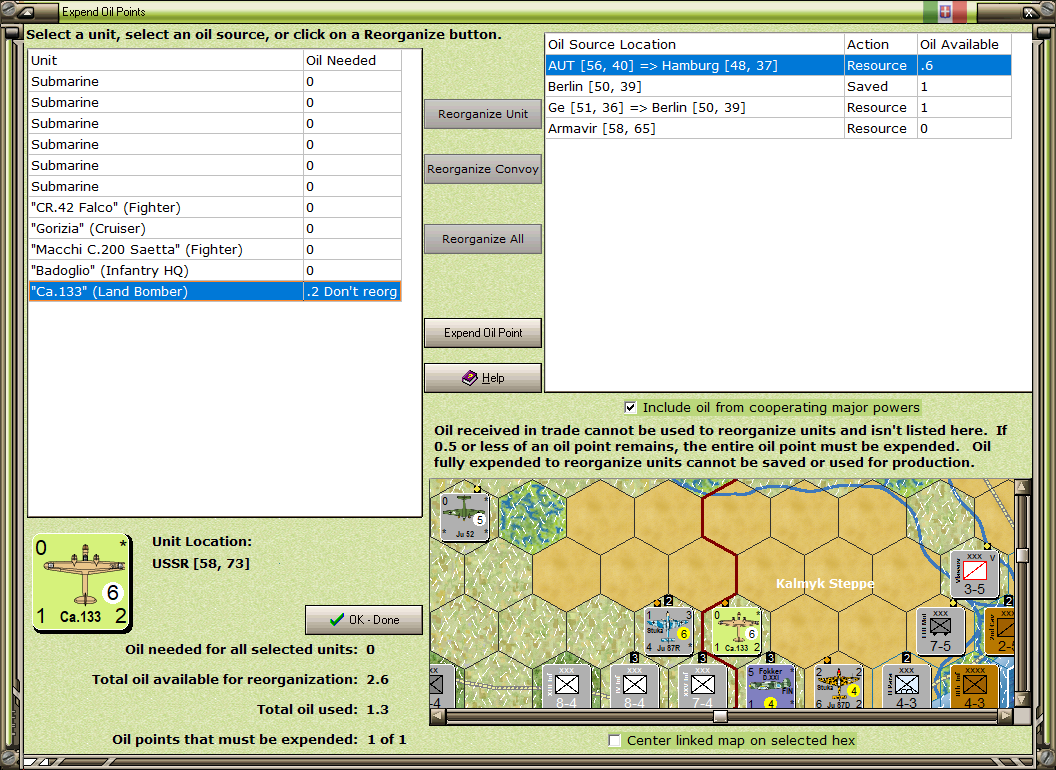Enable Center linked map on selected hex
This screenshot has height=770, width=1056.
614,740
